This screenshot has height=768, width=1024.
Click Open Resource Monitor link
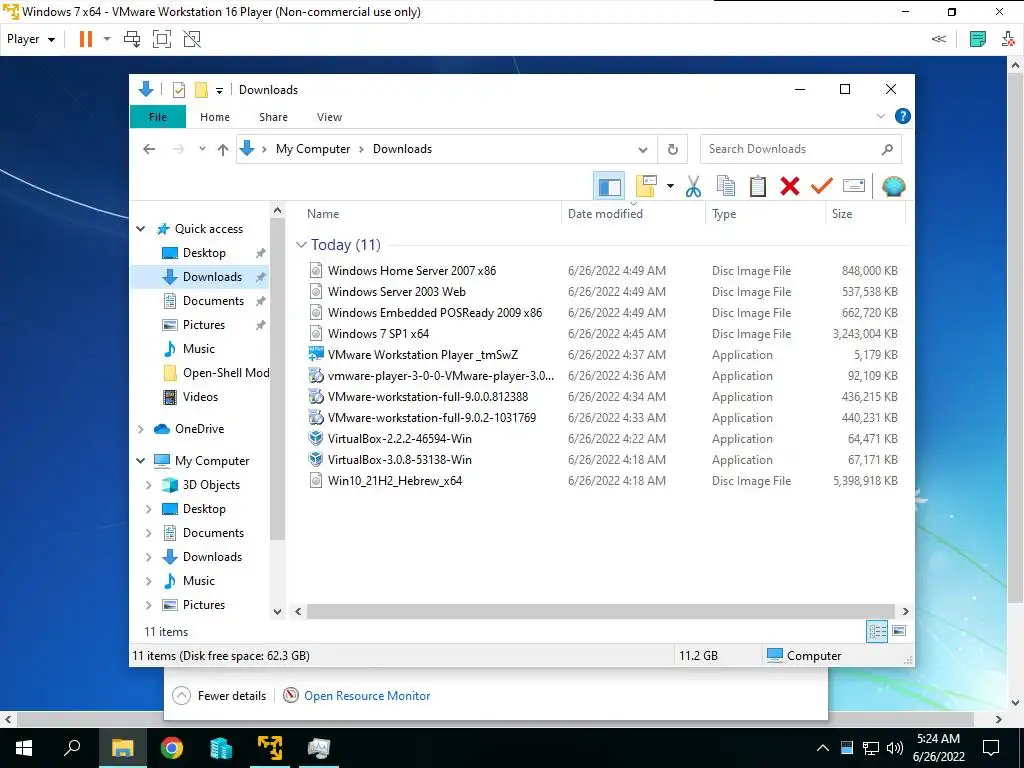(x=367, y=696)
